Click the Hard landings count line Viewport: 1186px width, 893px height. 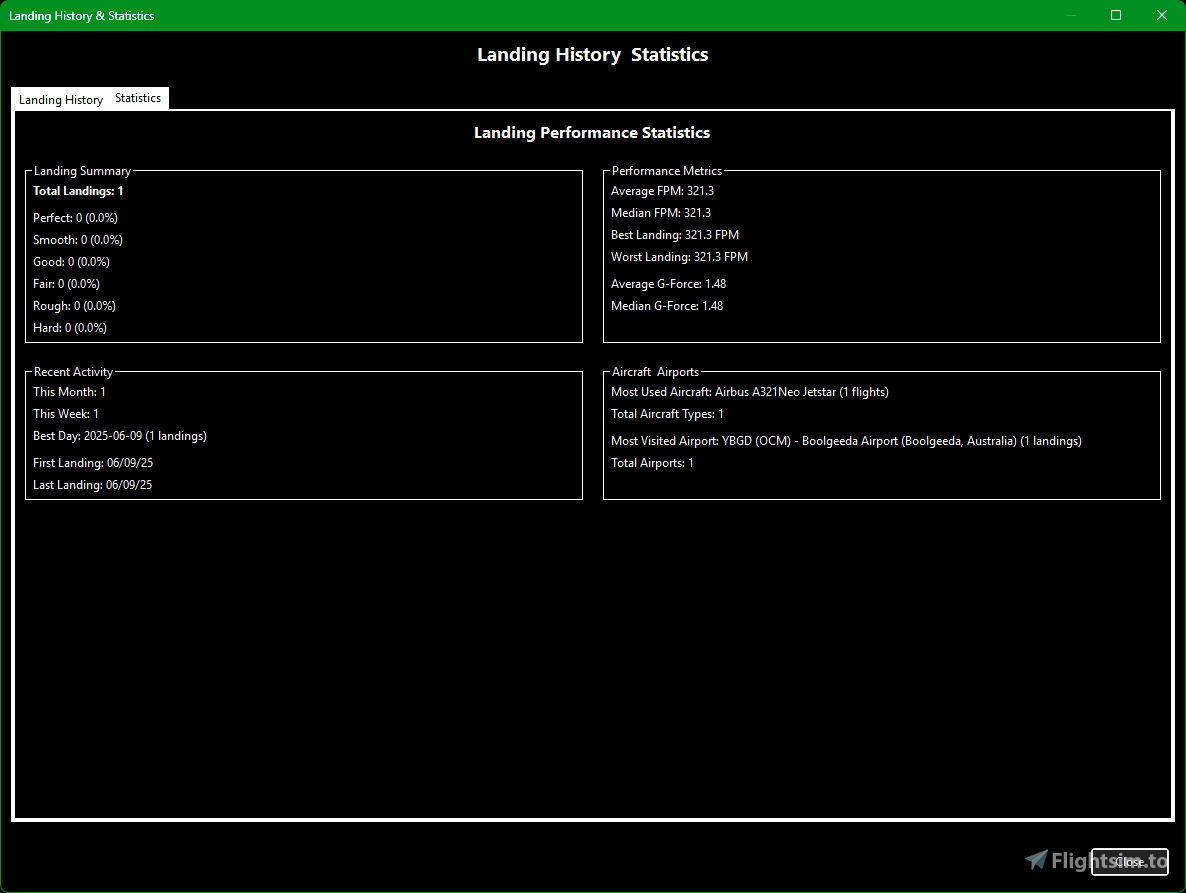tap(70, 328)
